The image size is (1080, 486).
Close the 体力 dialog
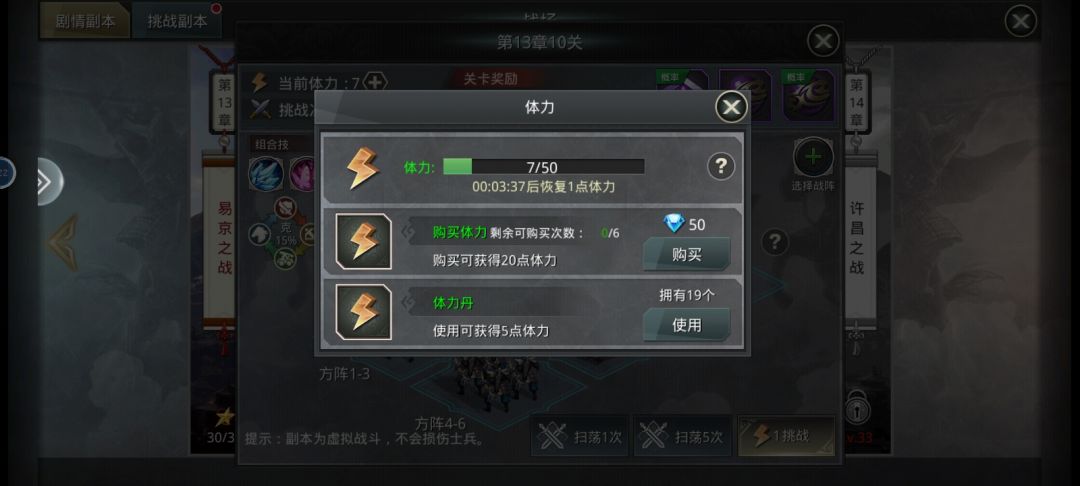tap(731, 107)
